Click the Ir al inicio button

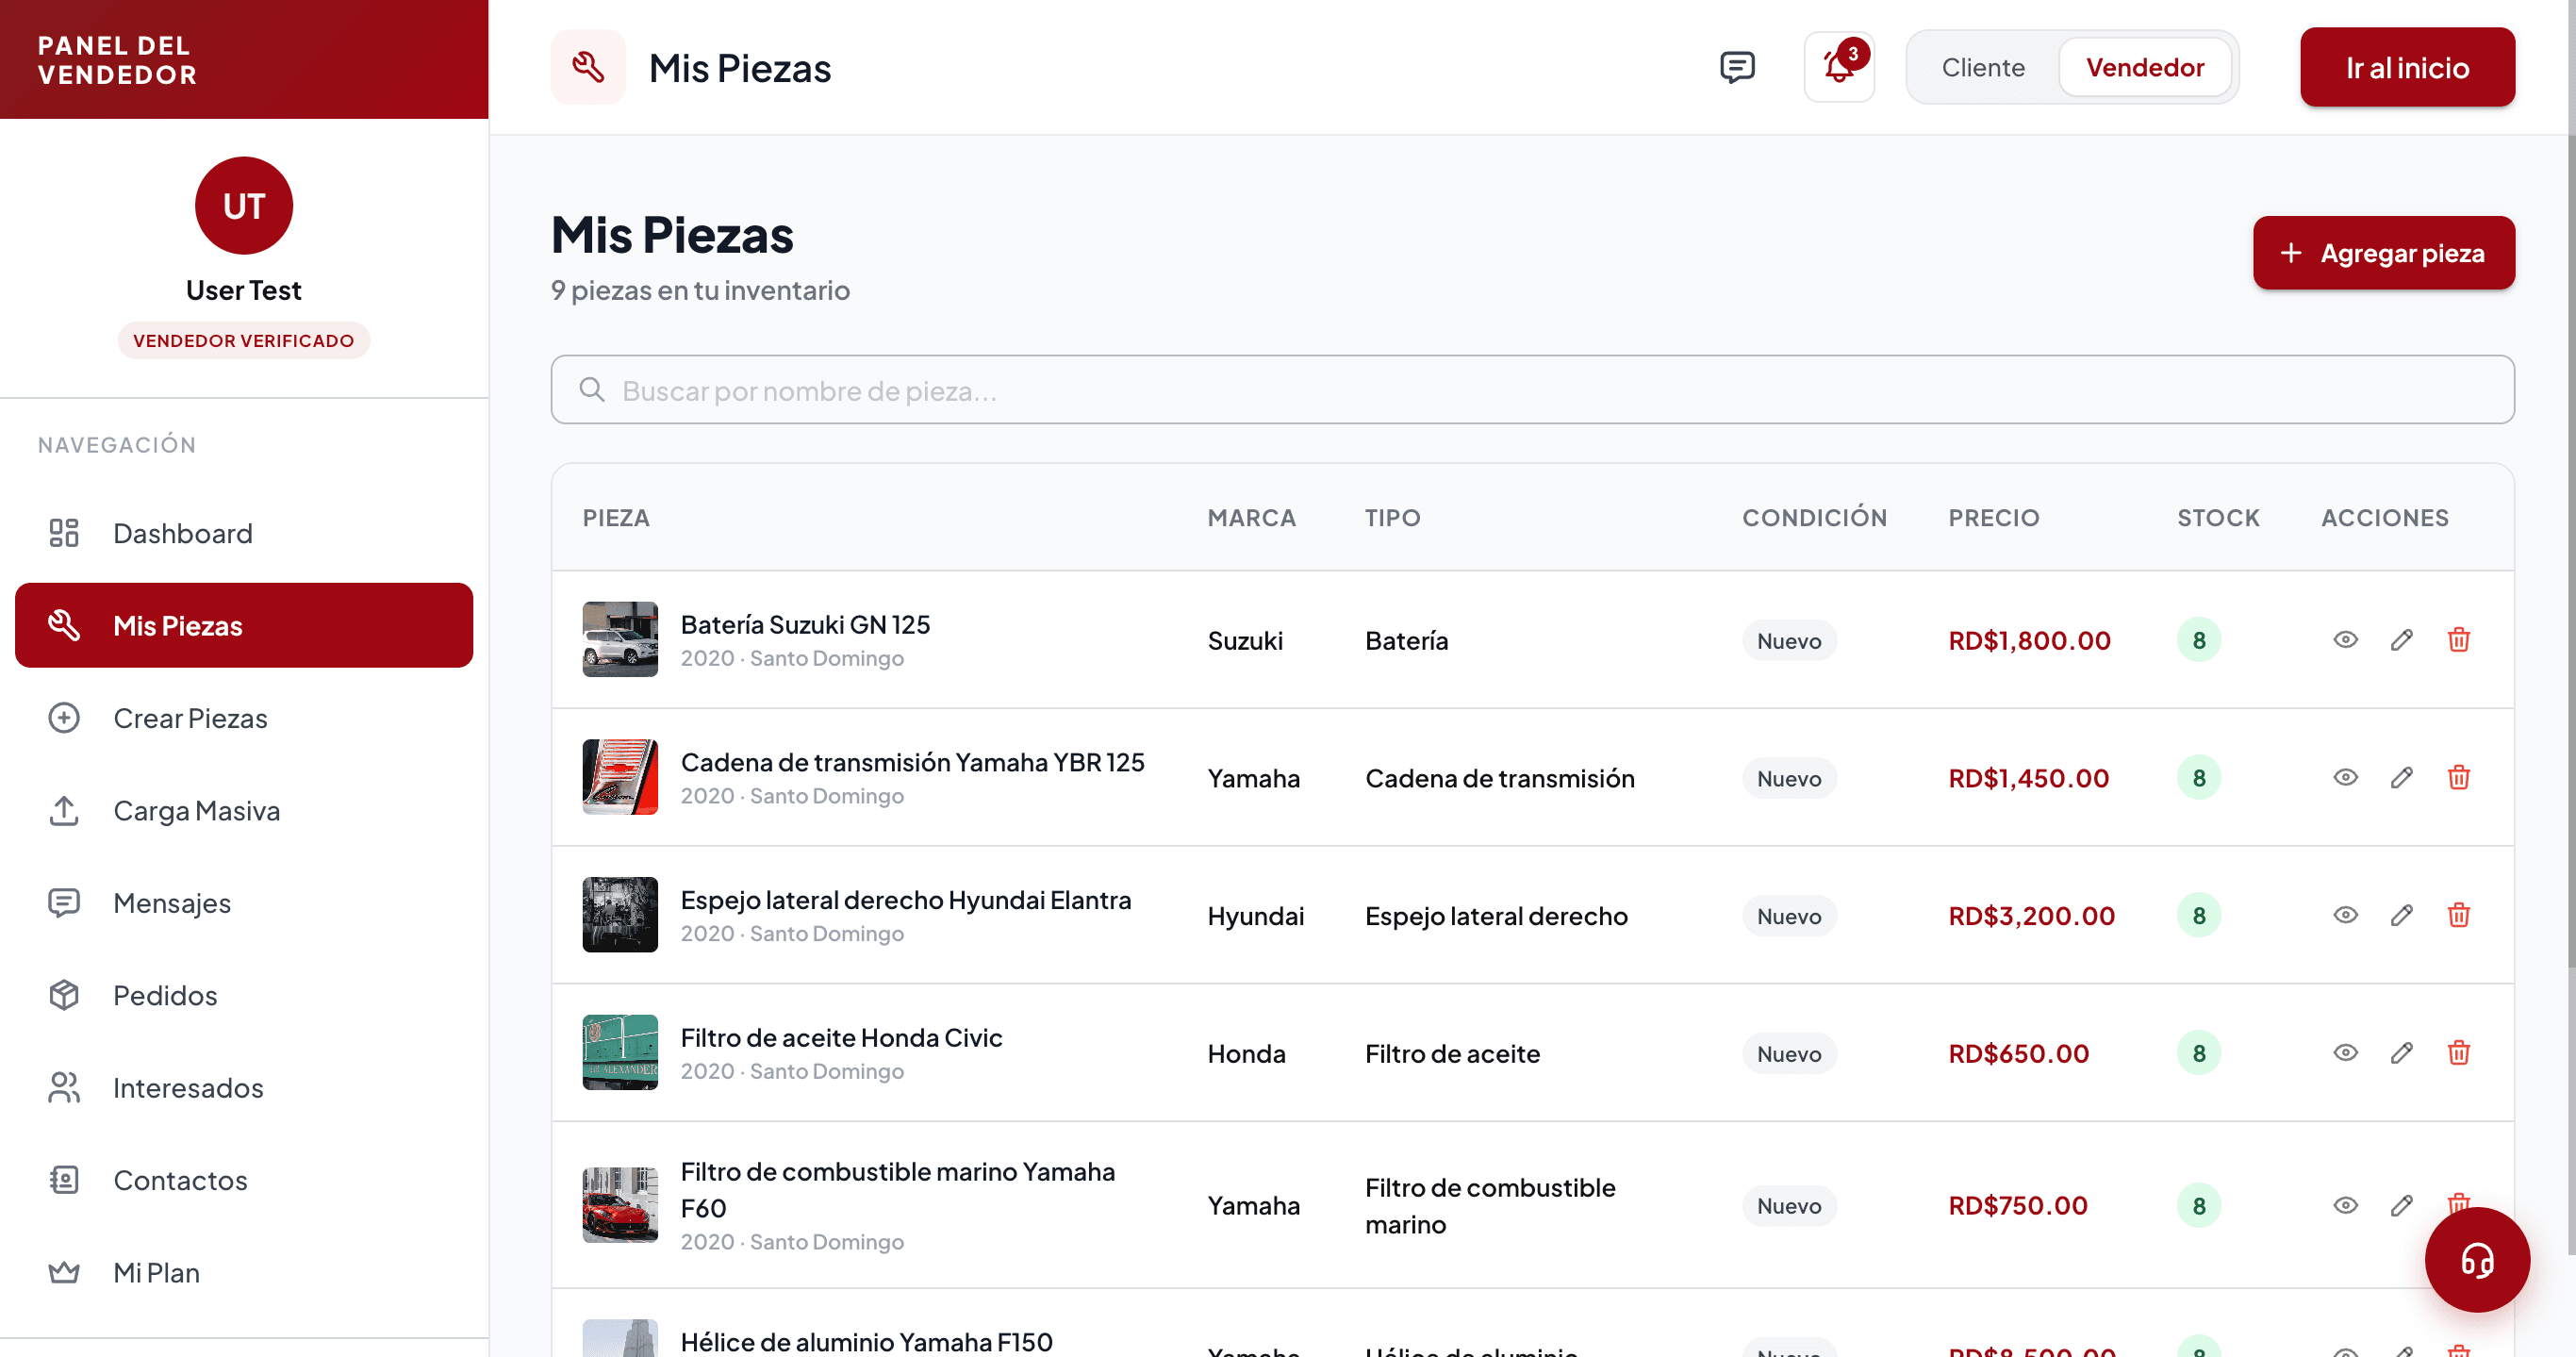(x=2407, y=67)
